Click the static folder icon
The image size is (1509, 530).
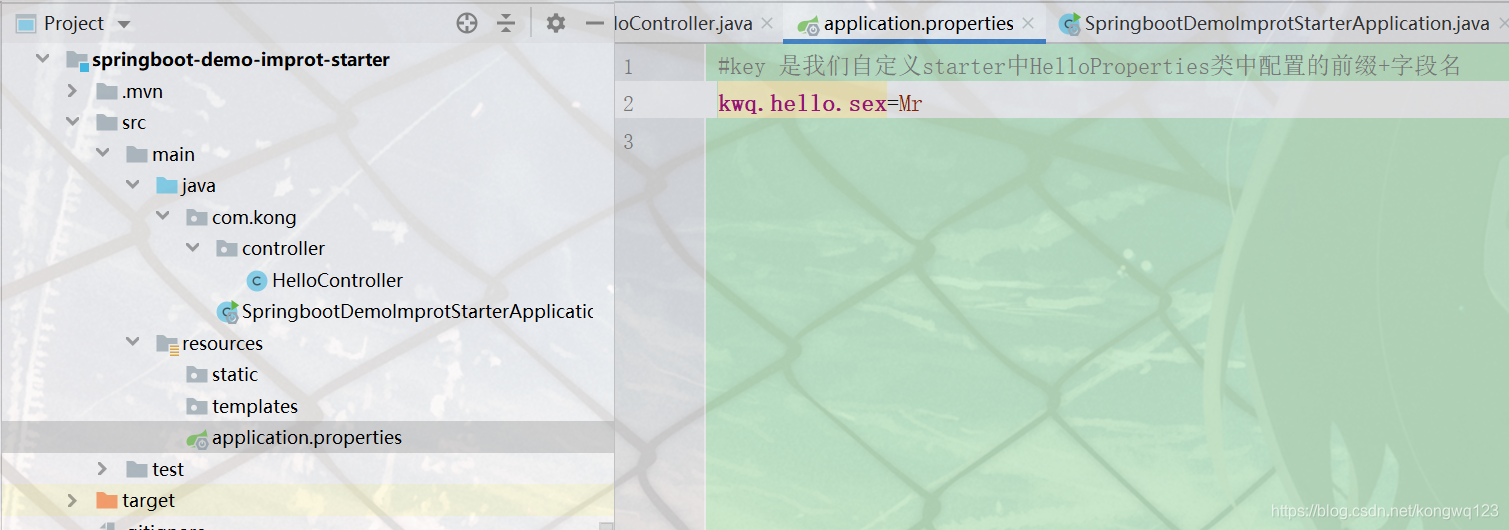(197, 375)
